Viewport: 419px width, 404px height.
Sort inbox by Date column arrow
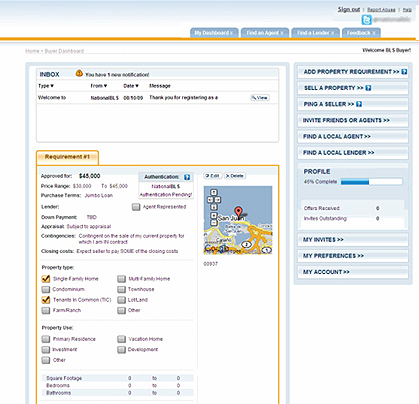click(137, 86)
